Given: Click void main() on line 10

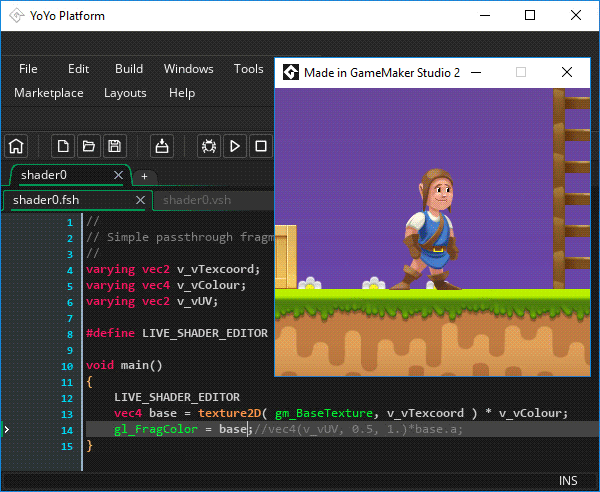Looking at the screenshot, I should coord(124,365).
